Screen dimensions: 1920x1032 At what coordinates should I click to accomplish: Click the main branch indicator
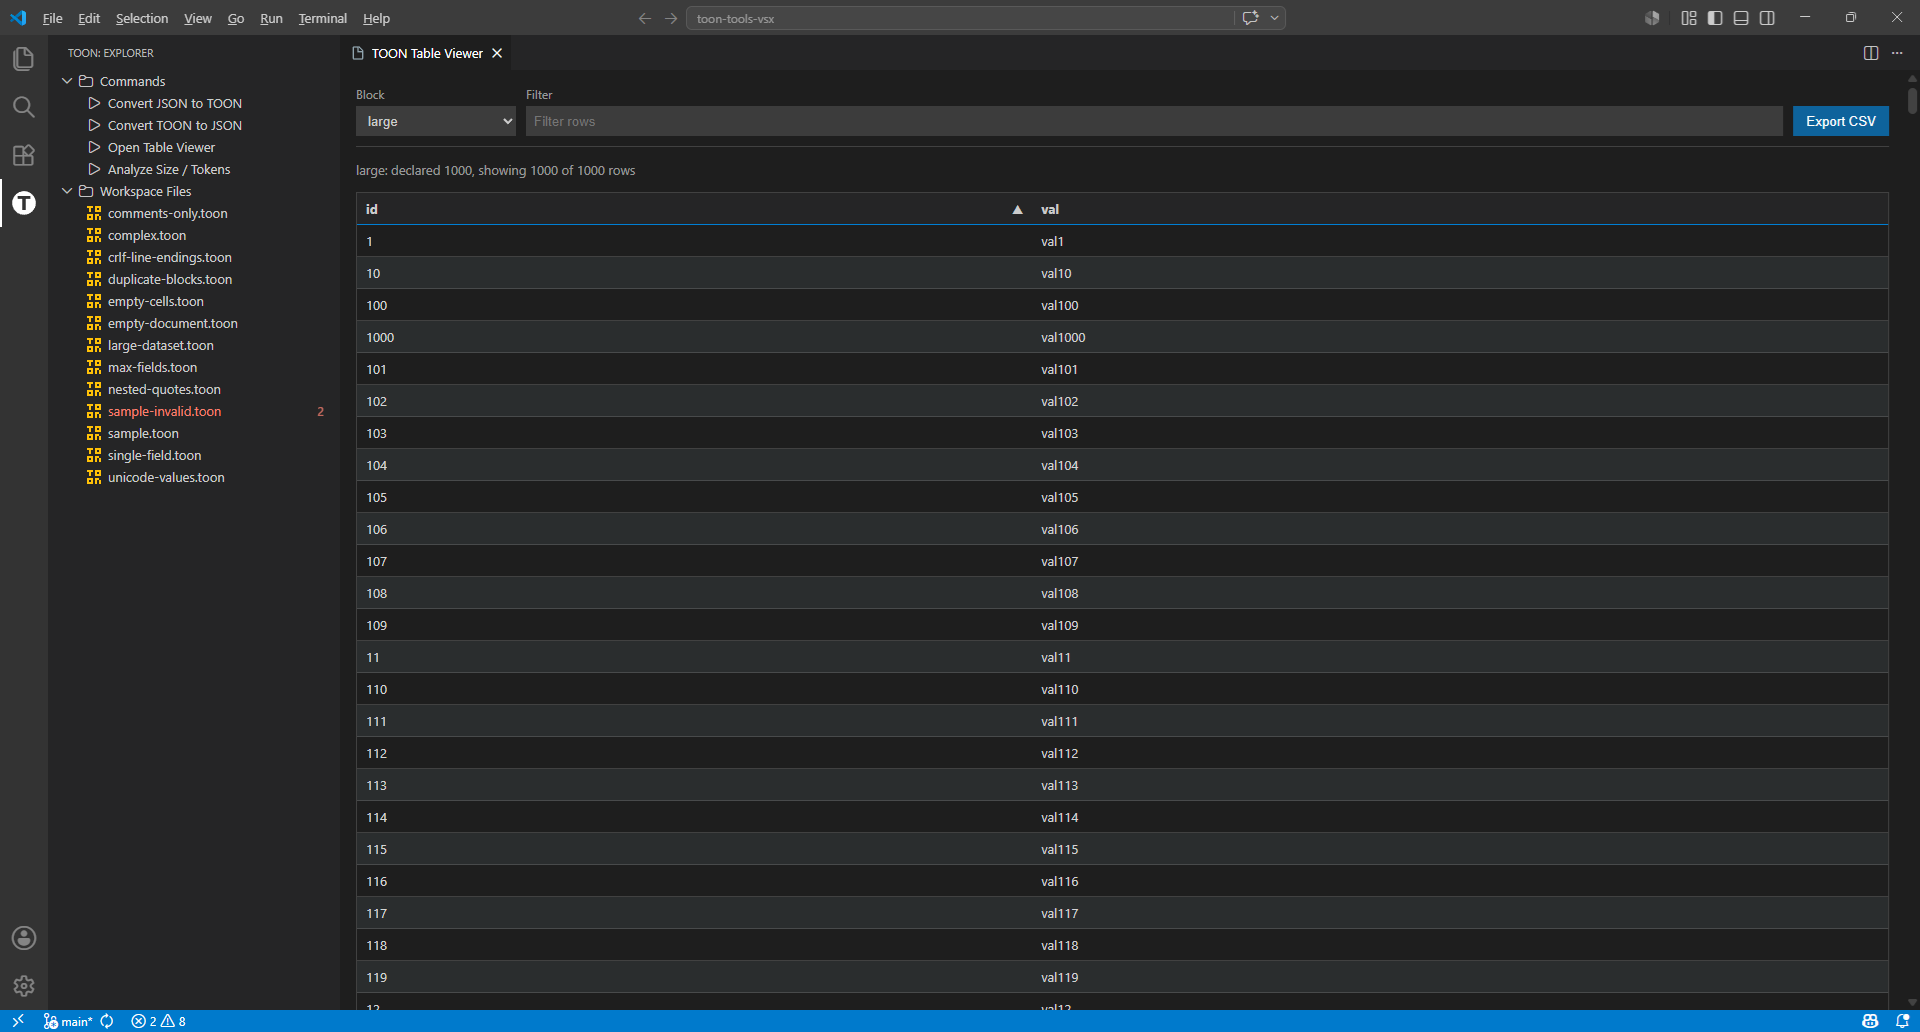tap(68, 1021)
